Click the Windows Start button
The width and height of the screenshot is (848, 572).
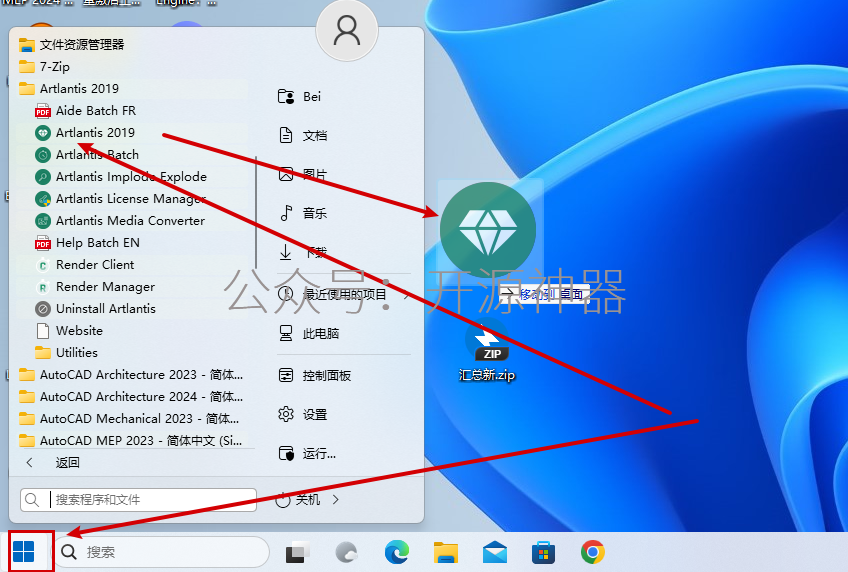click(x=24, y=552)
